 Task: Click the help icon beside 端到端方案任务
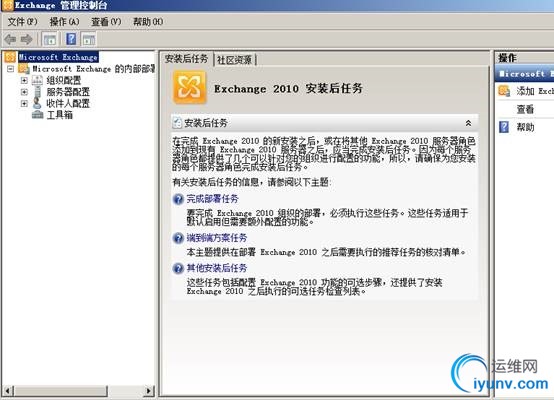tap(178, 238)
